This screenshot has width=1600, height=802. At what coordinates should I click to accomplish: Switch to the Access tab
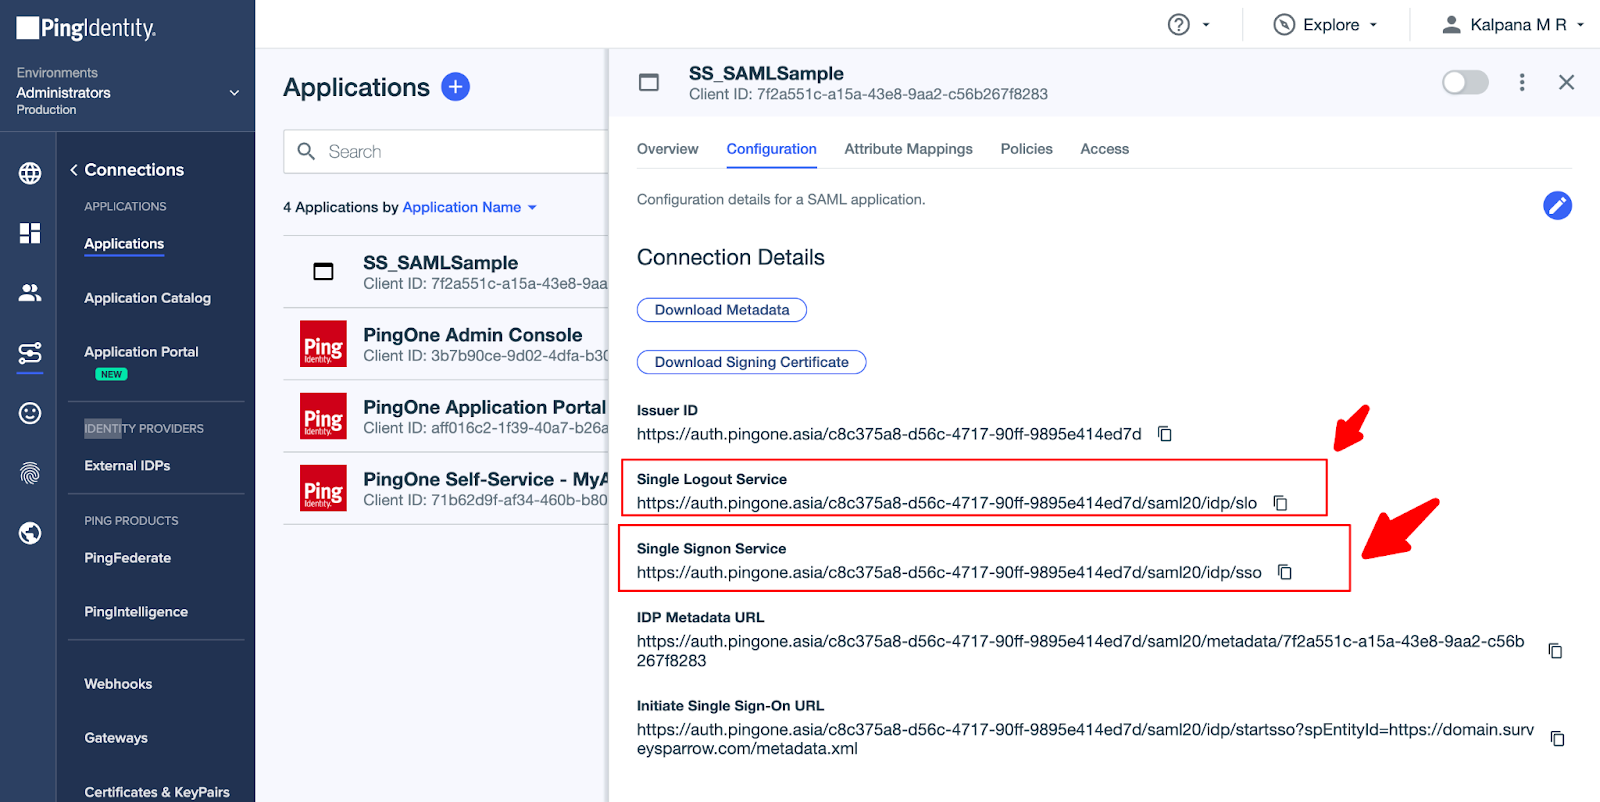pos(1104,149)
